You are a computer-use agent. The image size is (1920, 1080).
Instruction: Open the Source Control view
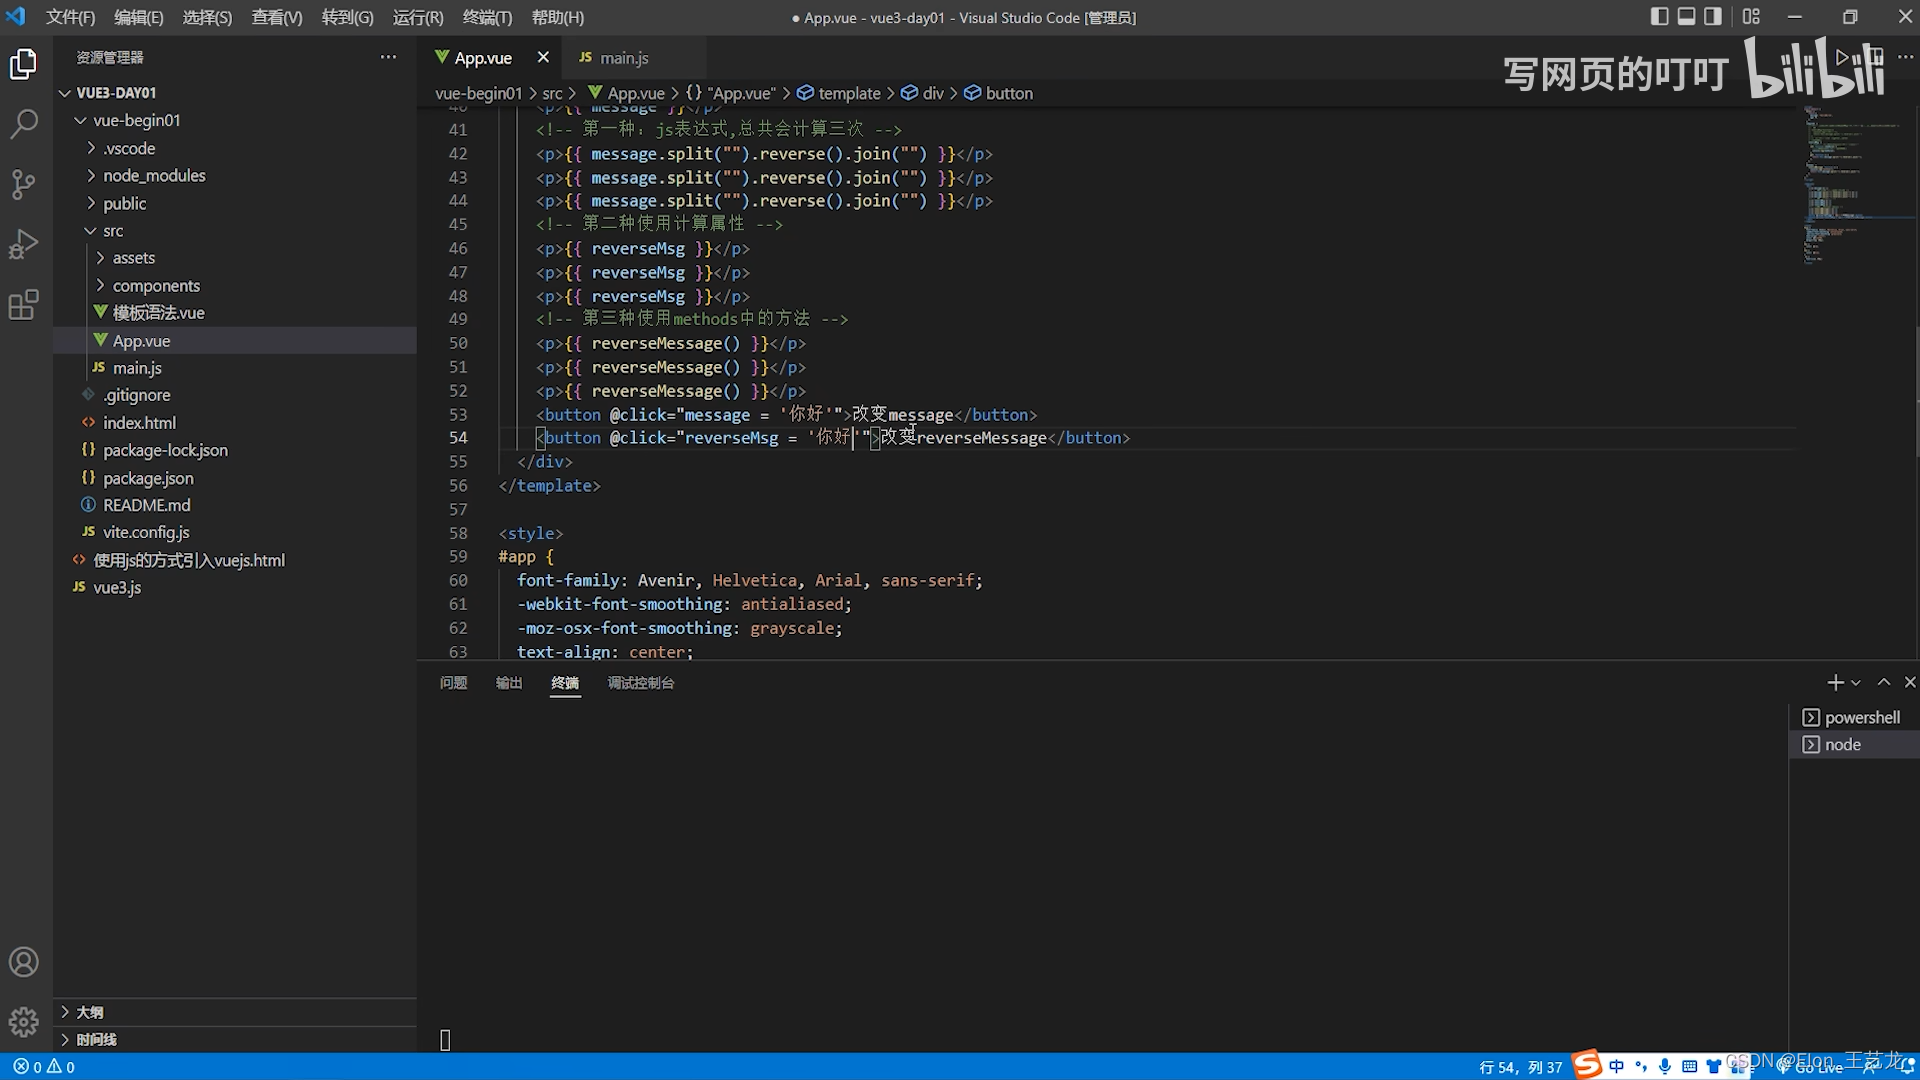tap(23, 184)
